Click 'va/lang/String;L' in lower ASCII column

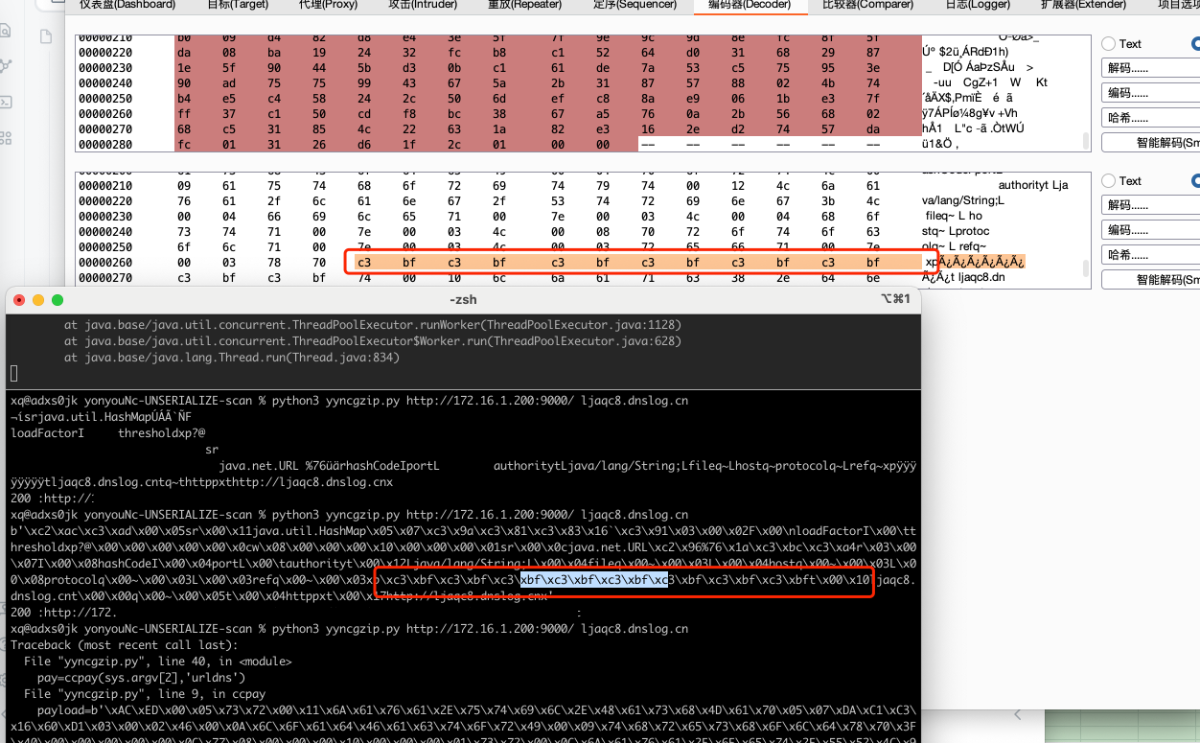963,200
